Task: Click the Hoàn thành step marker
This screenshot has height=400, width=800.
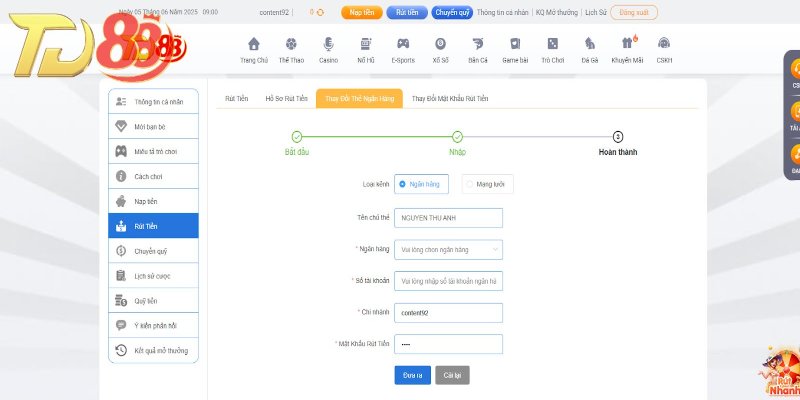Action: pyautogui.click(x=618, y=137)
